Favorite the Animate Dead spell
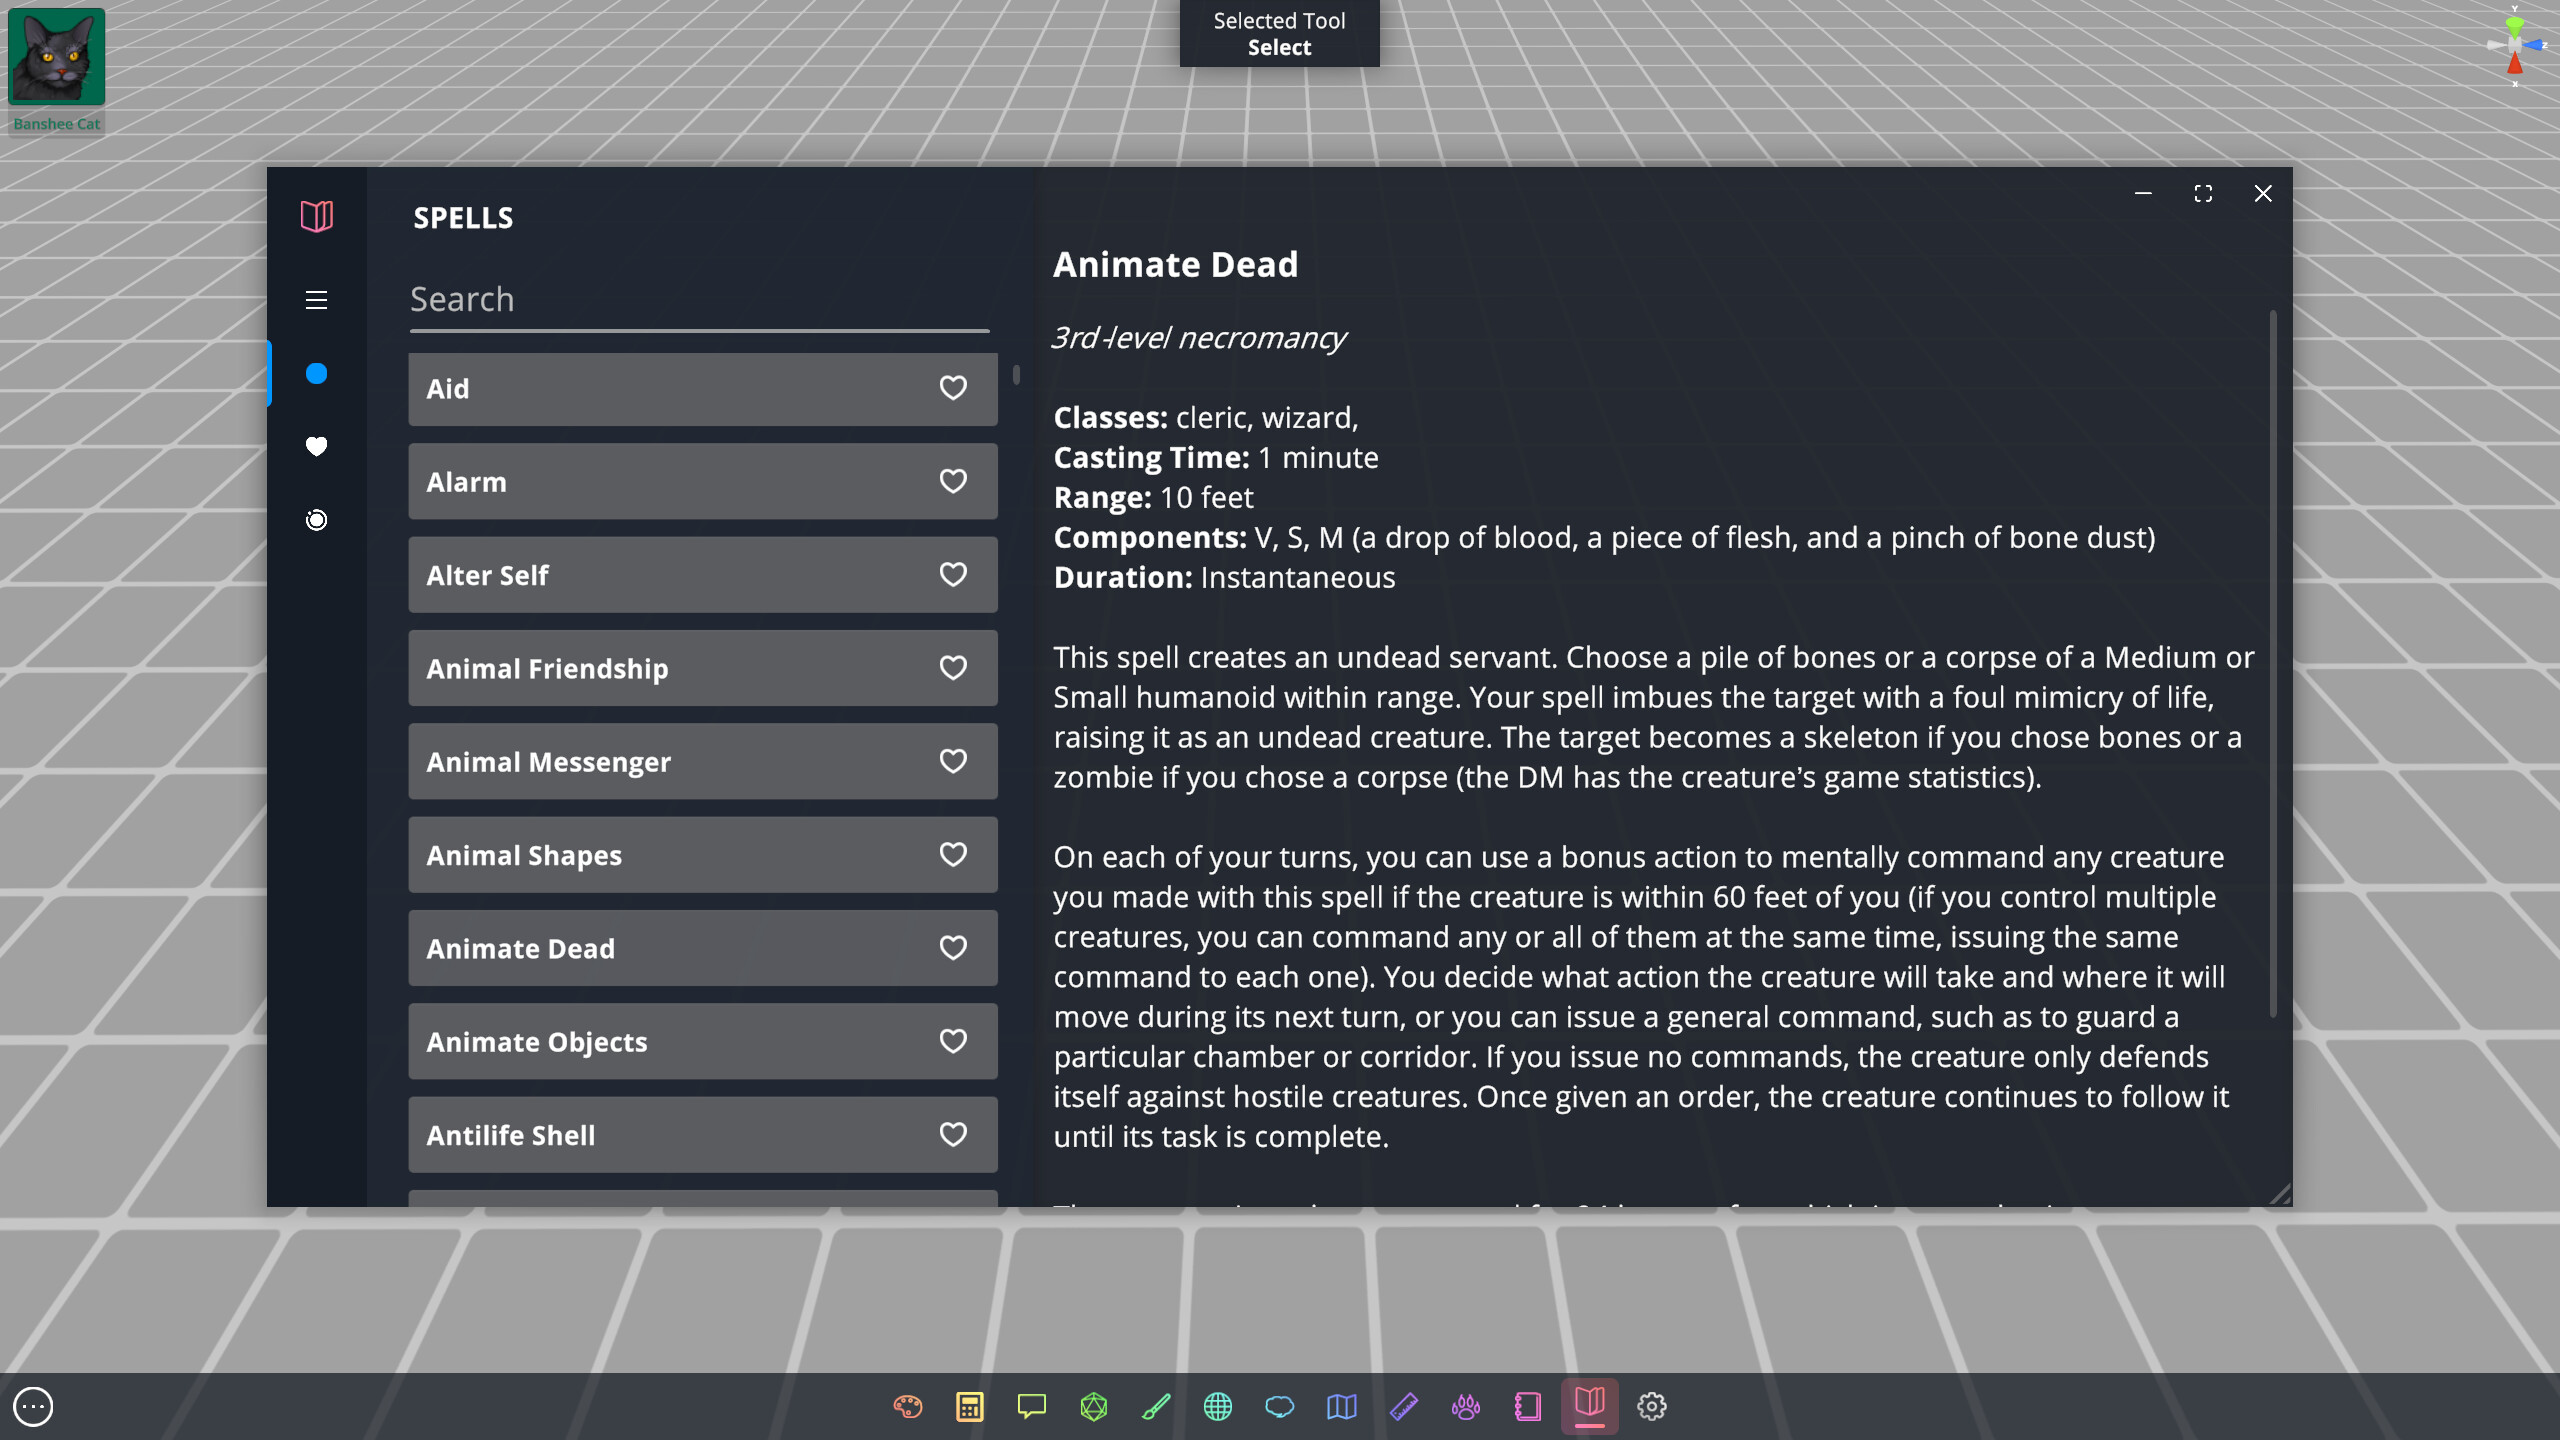2560x1440 pixels. coord(953,948)
